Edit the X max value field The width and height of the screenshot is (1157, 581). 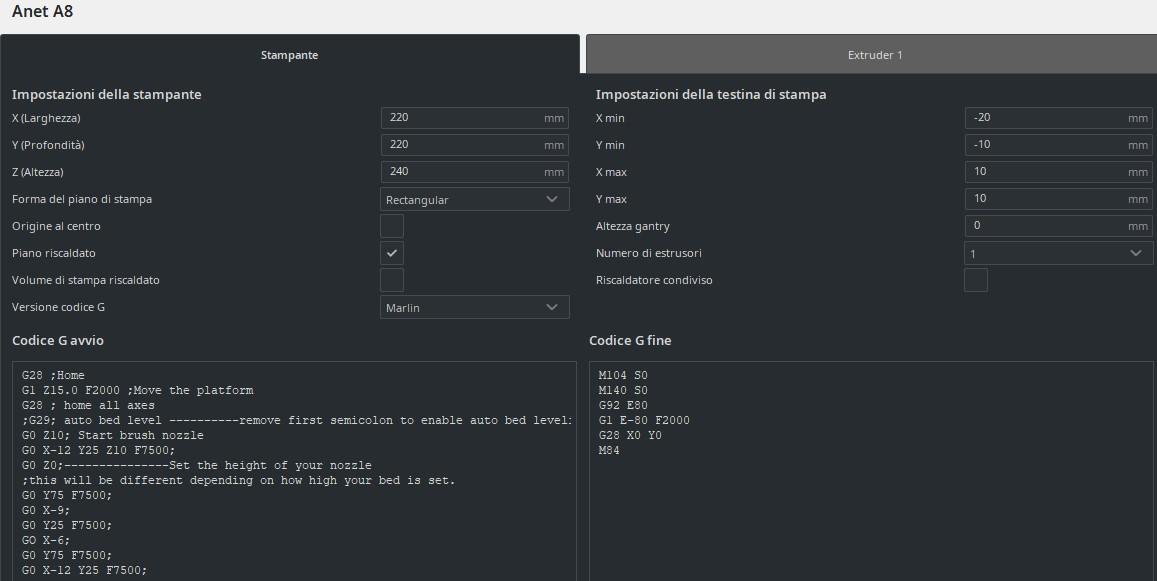(x=1058, y=172)
